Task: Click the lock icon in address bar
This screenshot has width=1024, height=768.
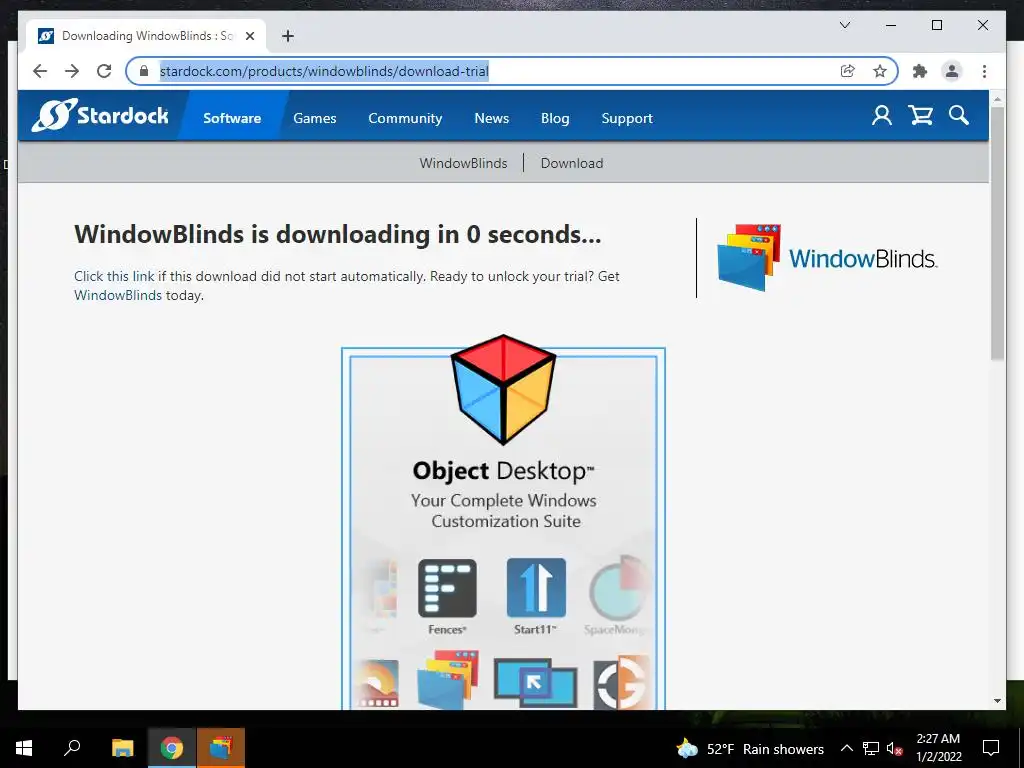Action: pyautogui.click(x=144, y=71)
